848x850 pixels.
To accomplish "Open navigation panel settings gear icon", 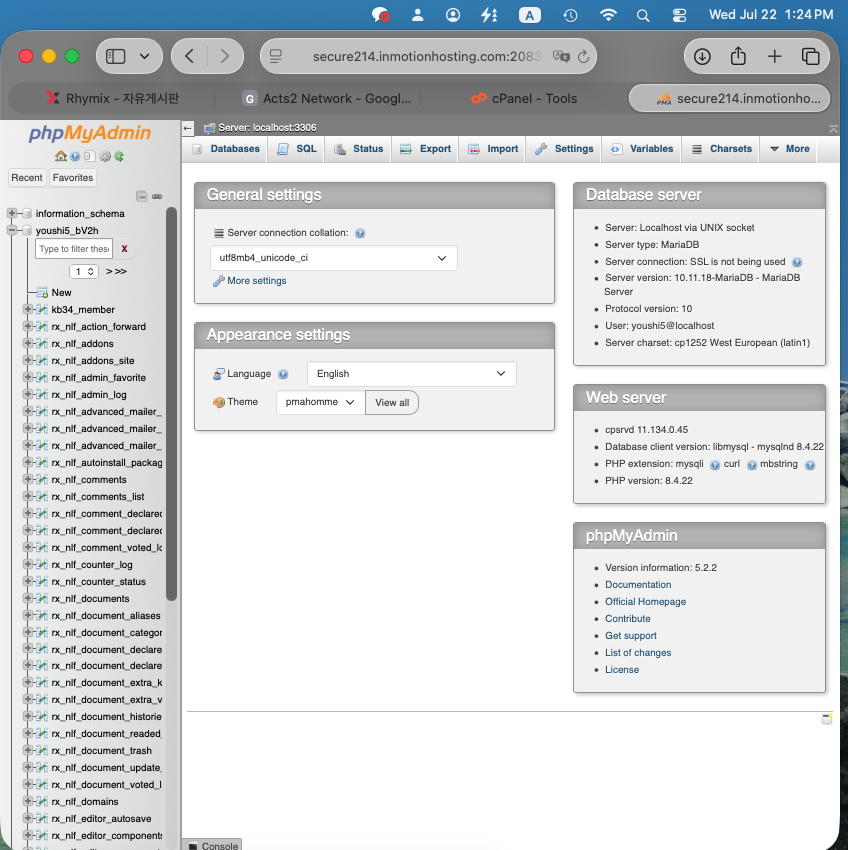I will [105, 156].
